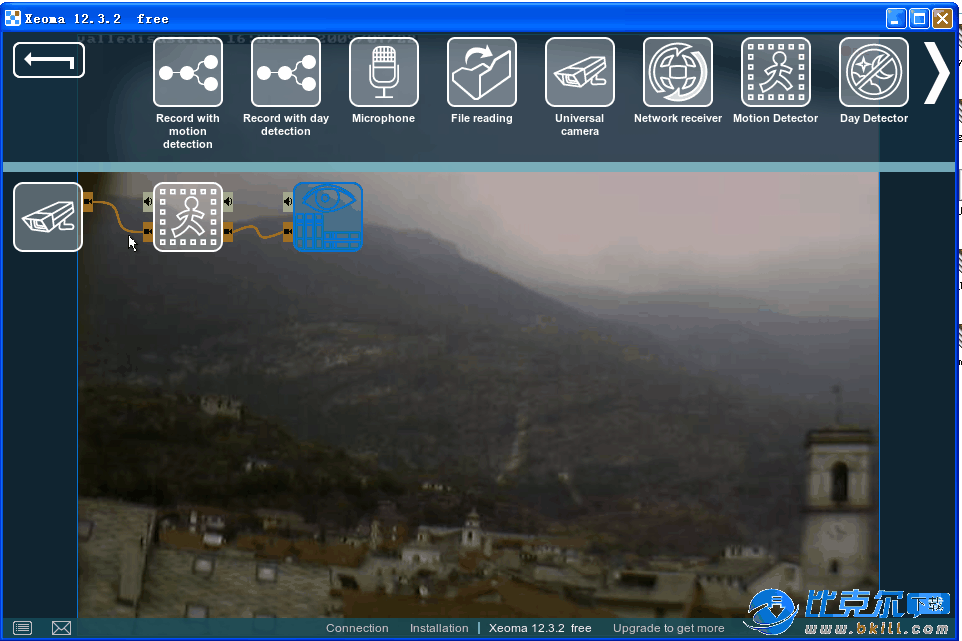Click the blue preview and archive node
The height and width of the screenshot is (641, 962).
328,217
